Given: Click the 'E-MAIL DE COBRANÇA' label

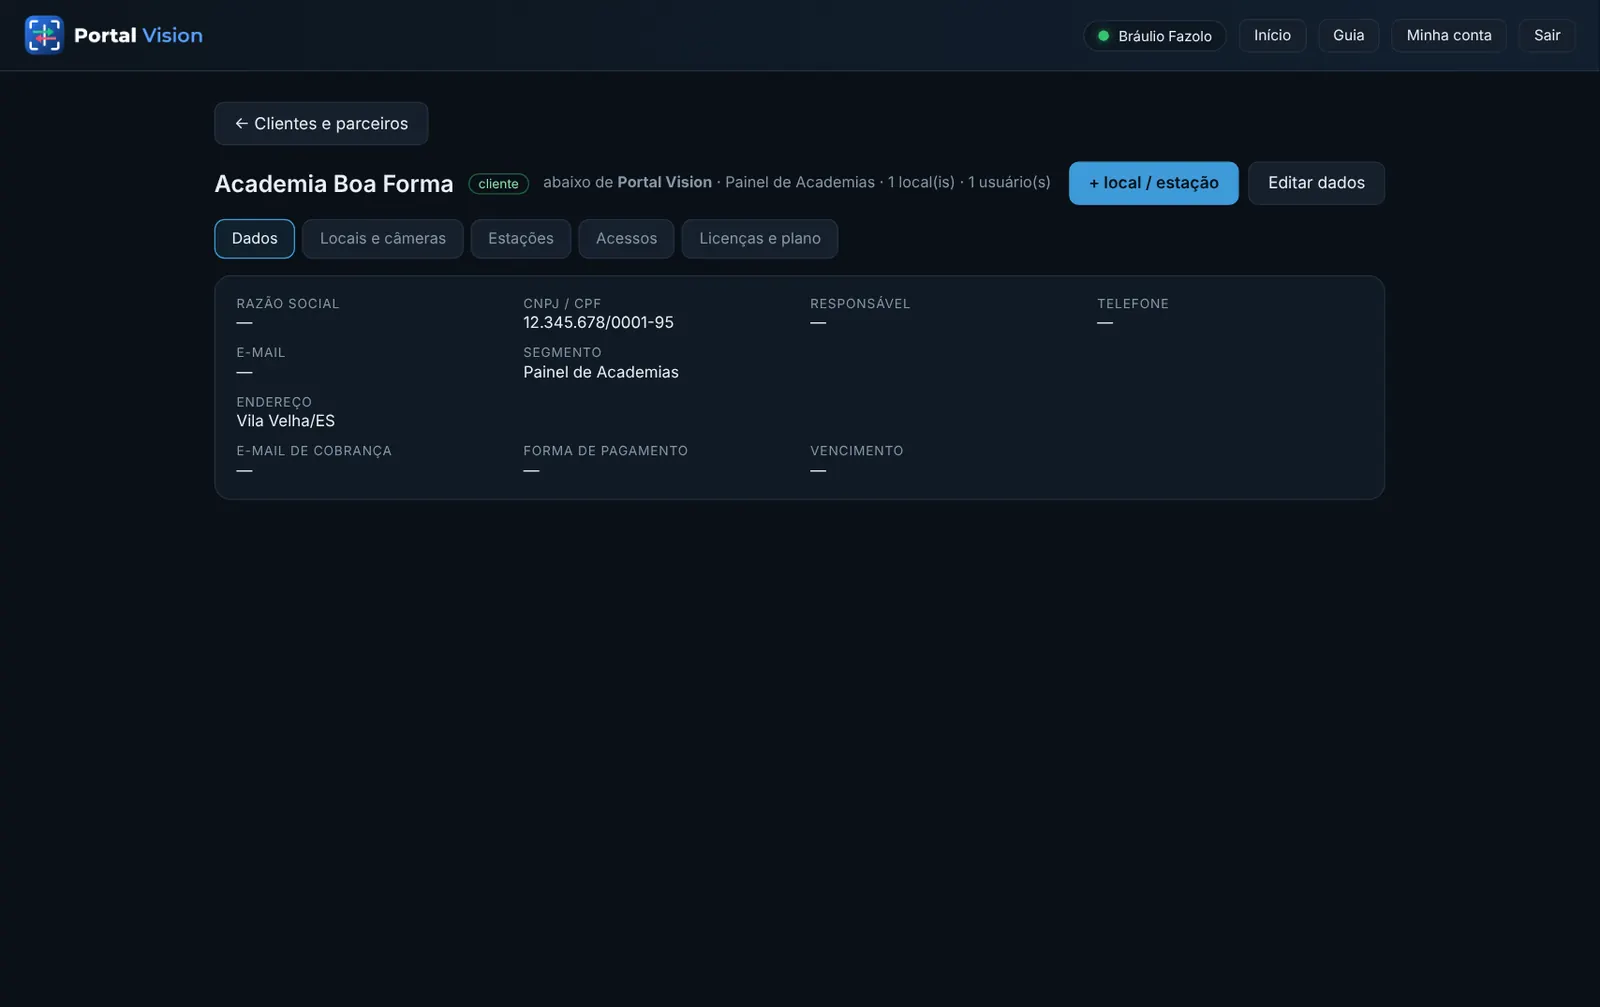Looking at the screenshot, I should tap(314, 451).
